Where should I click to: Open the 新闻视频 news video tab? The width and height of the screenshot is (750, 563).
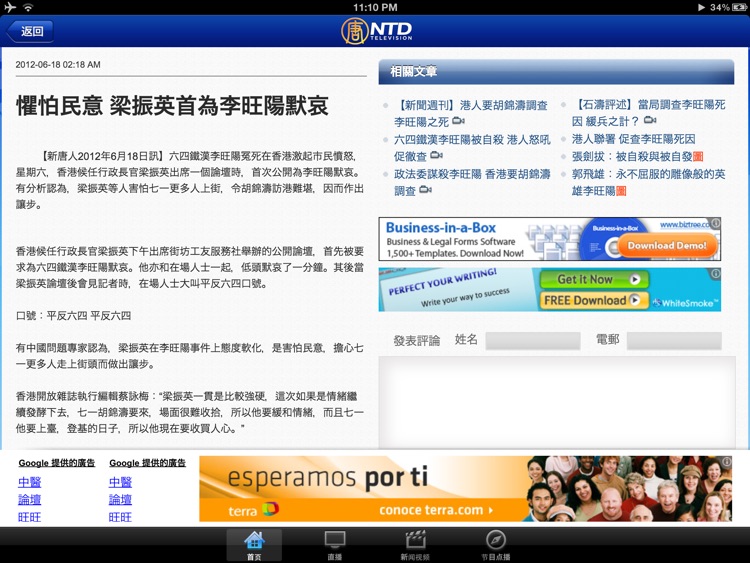click(x=414, y=545)
